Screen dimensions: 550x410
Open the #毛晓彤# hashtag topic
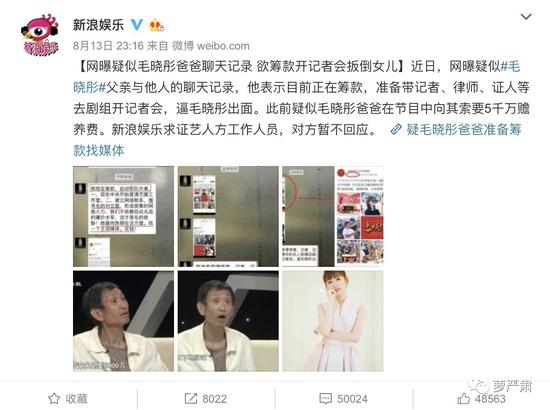296,77
